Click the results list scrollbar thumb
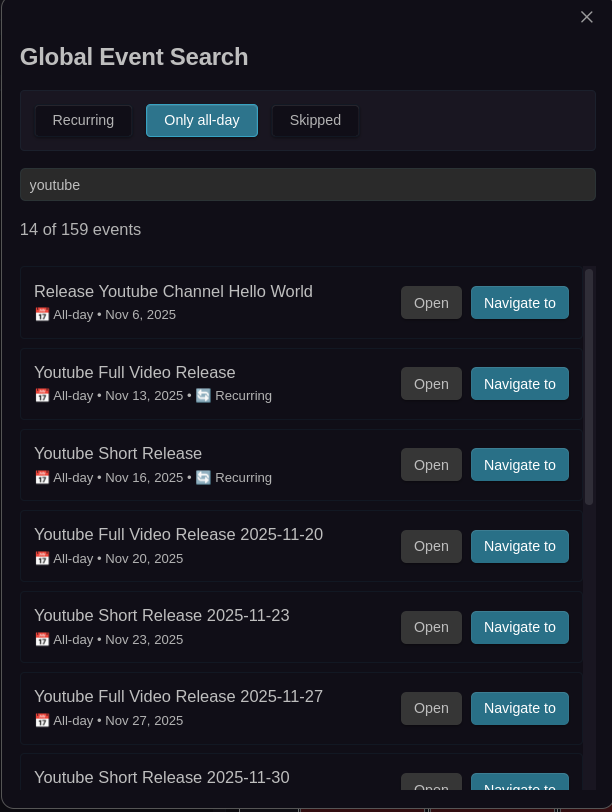The width and height of the screenshot is (612, 812). coord(589,386)
